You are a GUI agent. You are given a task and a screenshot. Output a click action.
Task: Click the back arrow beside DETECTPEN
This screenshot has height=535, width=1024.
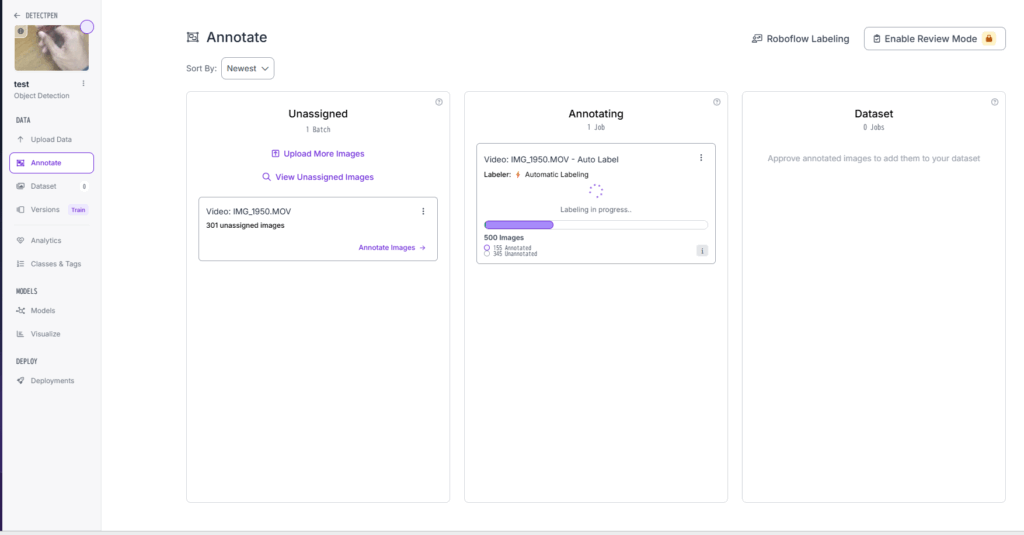[x=16, y=16]
